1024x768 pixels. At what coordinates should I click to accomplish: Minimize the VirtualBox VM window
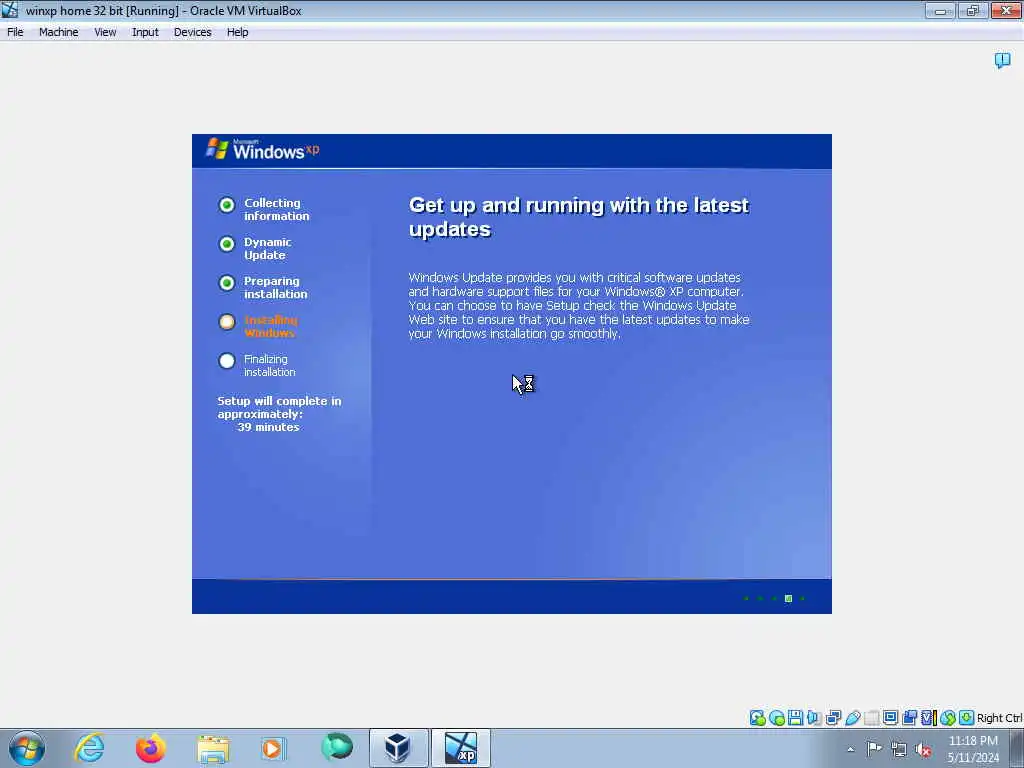[940, 10]
